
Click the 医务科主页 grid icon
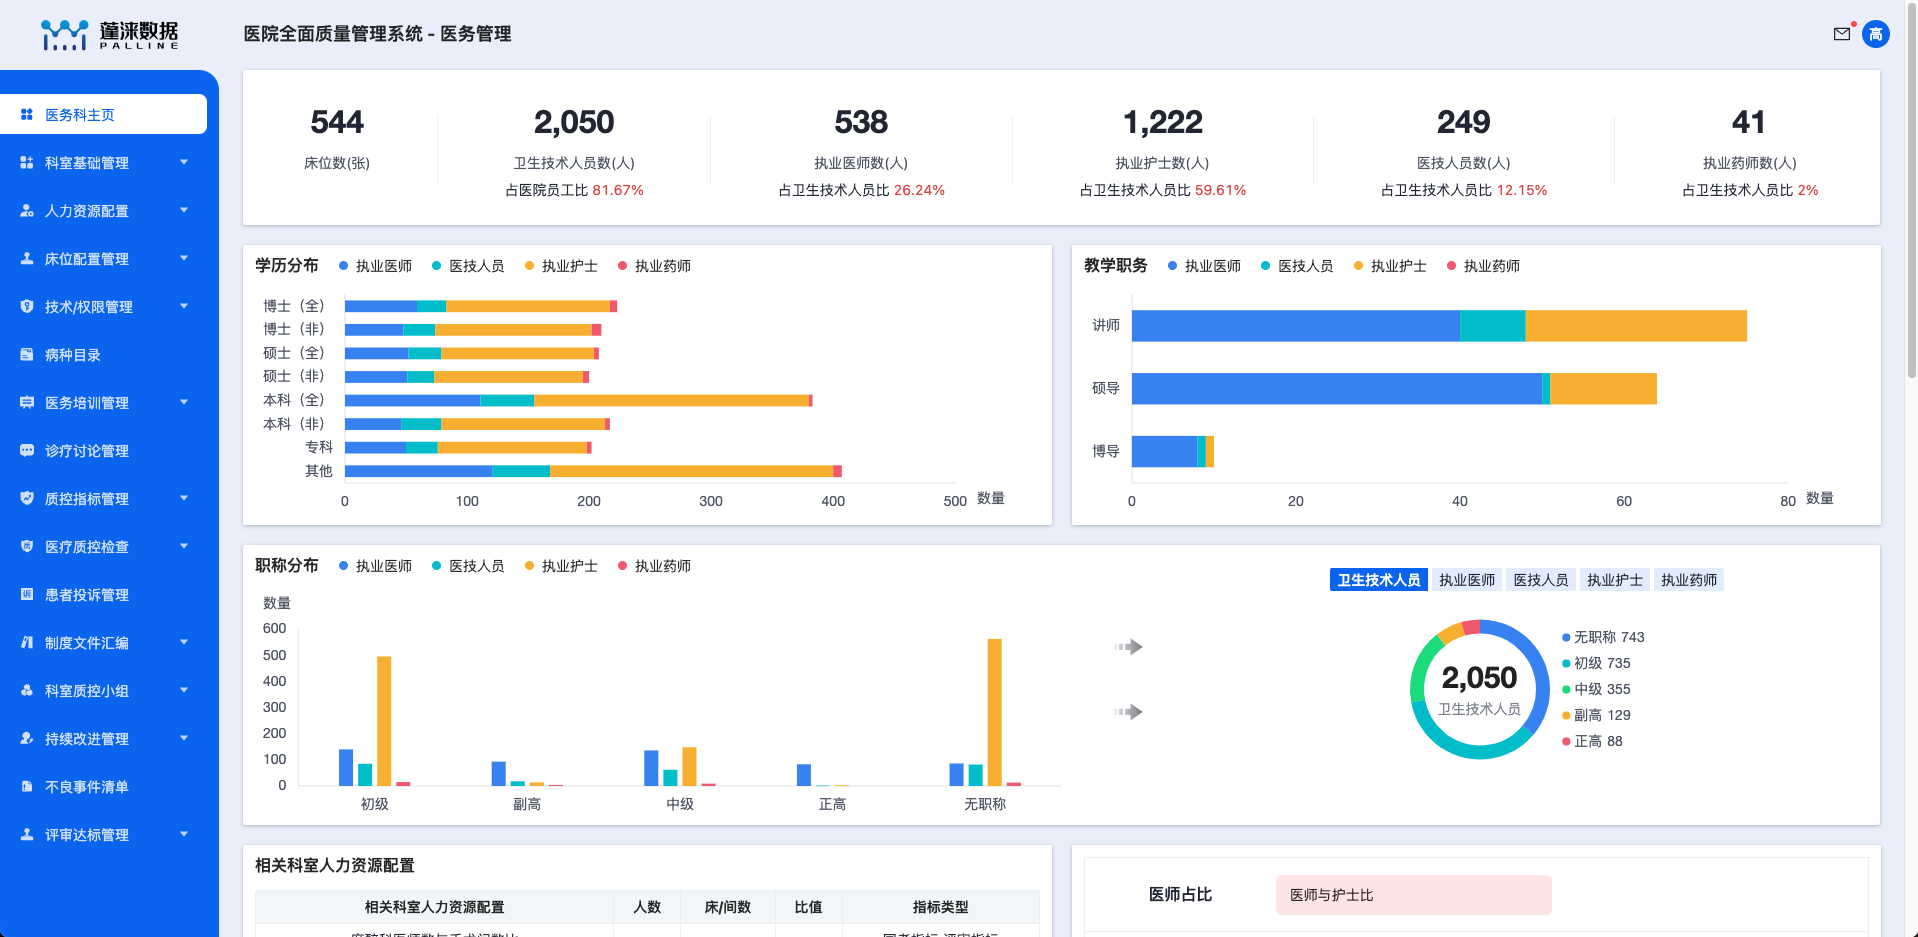pos(27,115)
